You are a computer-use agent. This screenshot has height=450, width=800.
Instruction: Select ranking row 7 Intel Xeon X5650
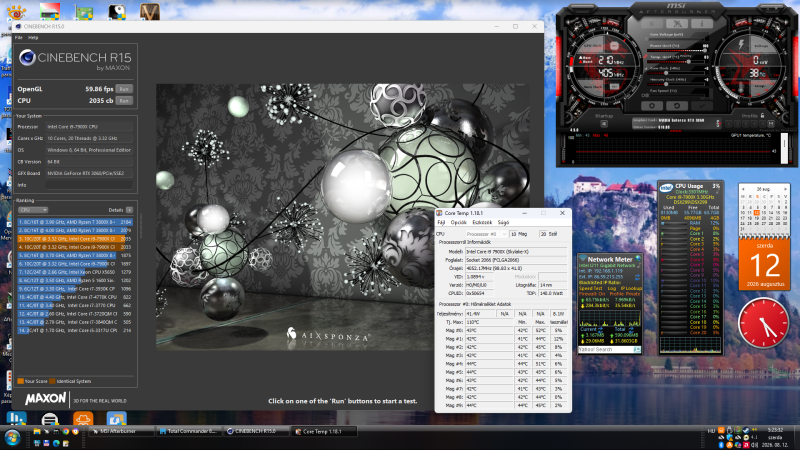[75, 272]
